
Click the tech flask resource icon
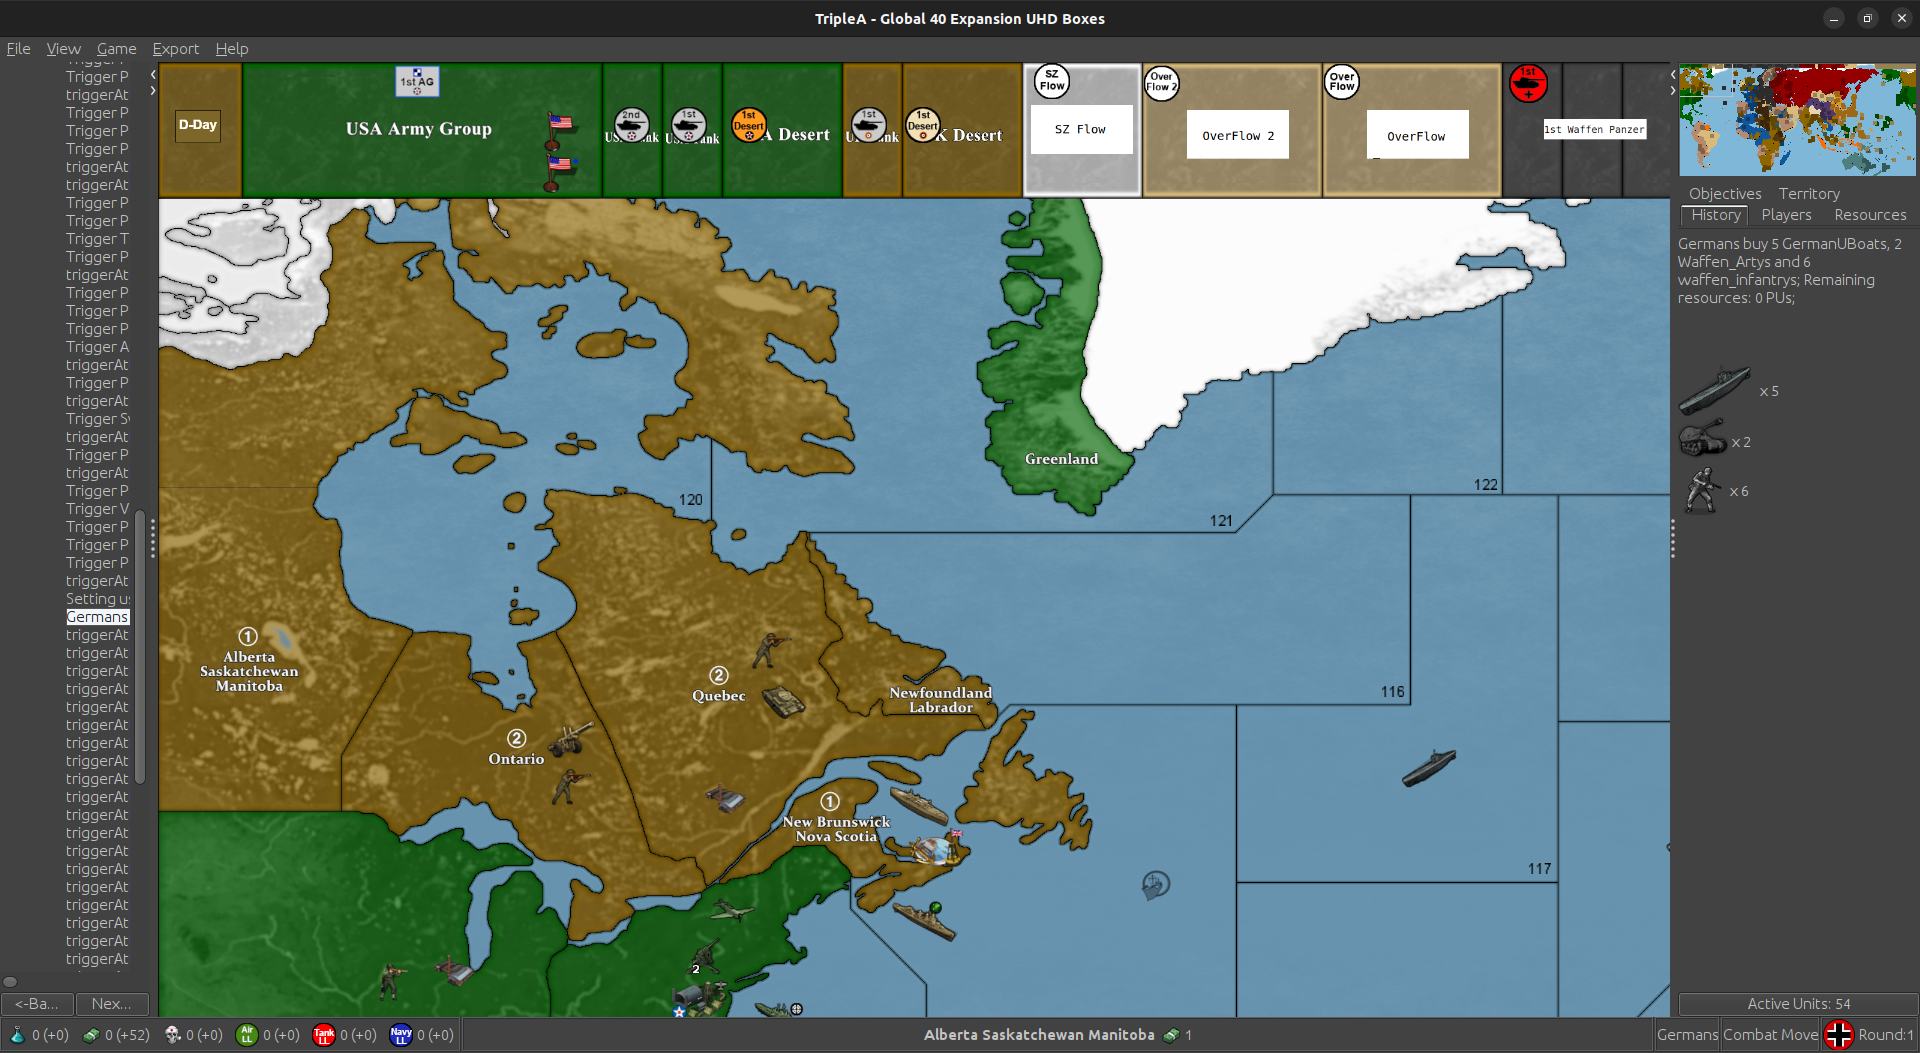[x=17, y=1035]
